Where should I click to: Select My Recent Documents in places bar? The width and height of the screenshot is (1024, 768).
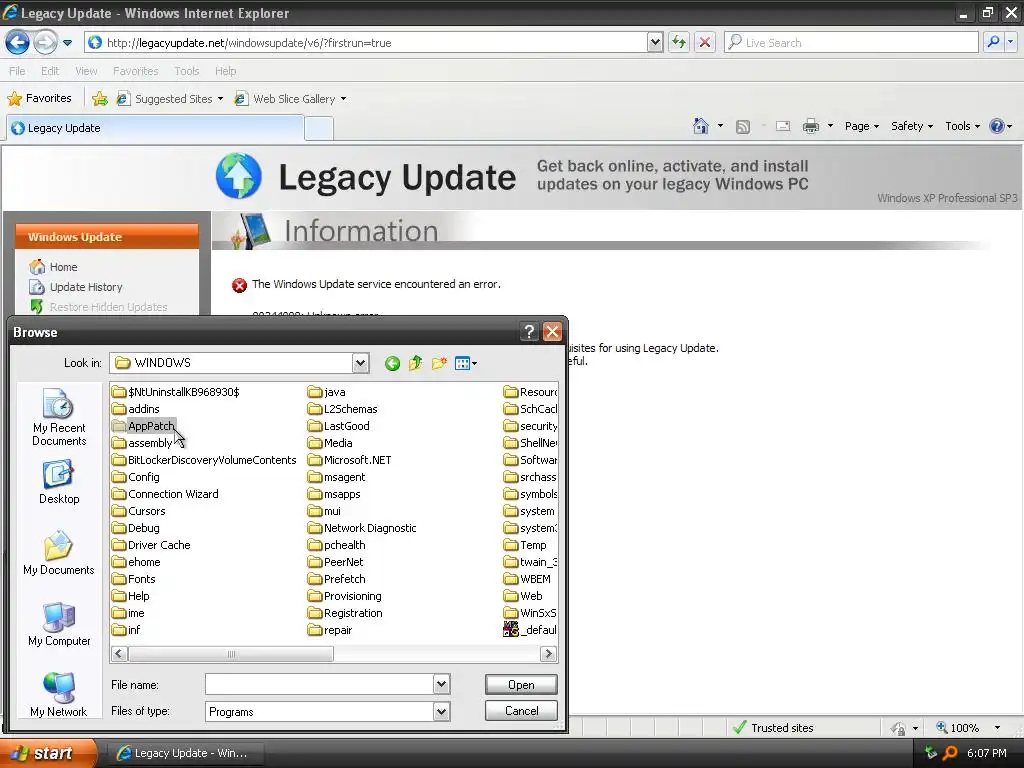59,417
